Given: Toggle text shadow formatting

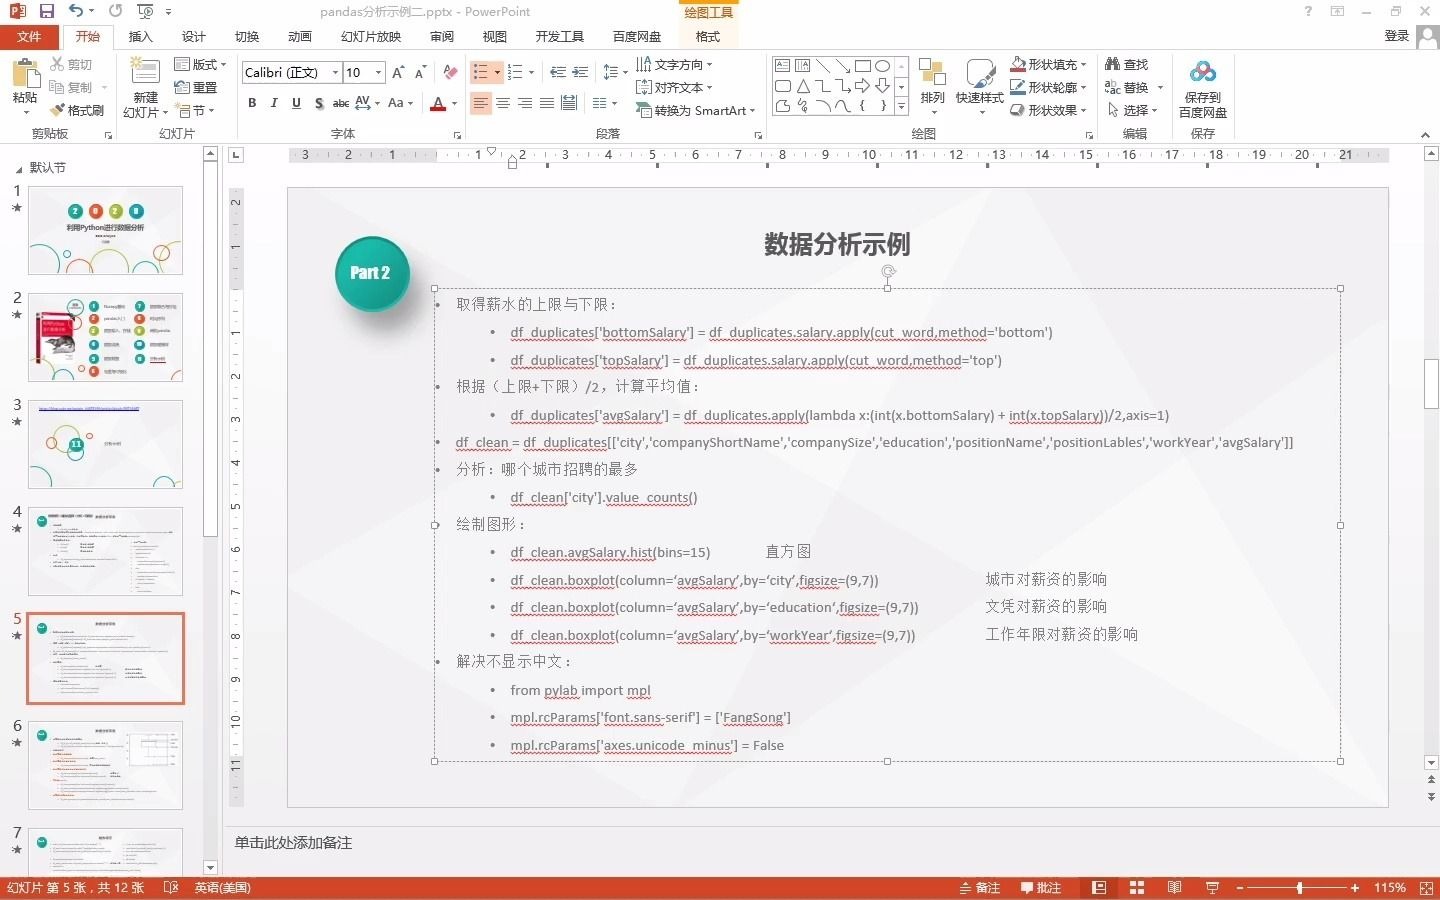Looking at the screenshot, I should pyautogui.click(x=318, y=103).
